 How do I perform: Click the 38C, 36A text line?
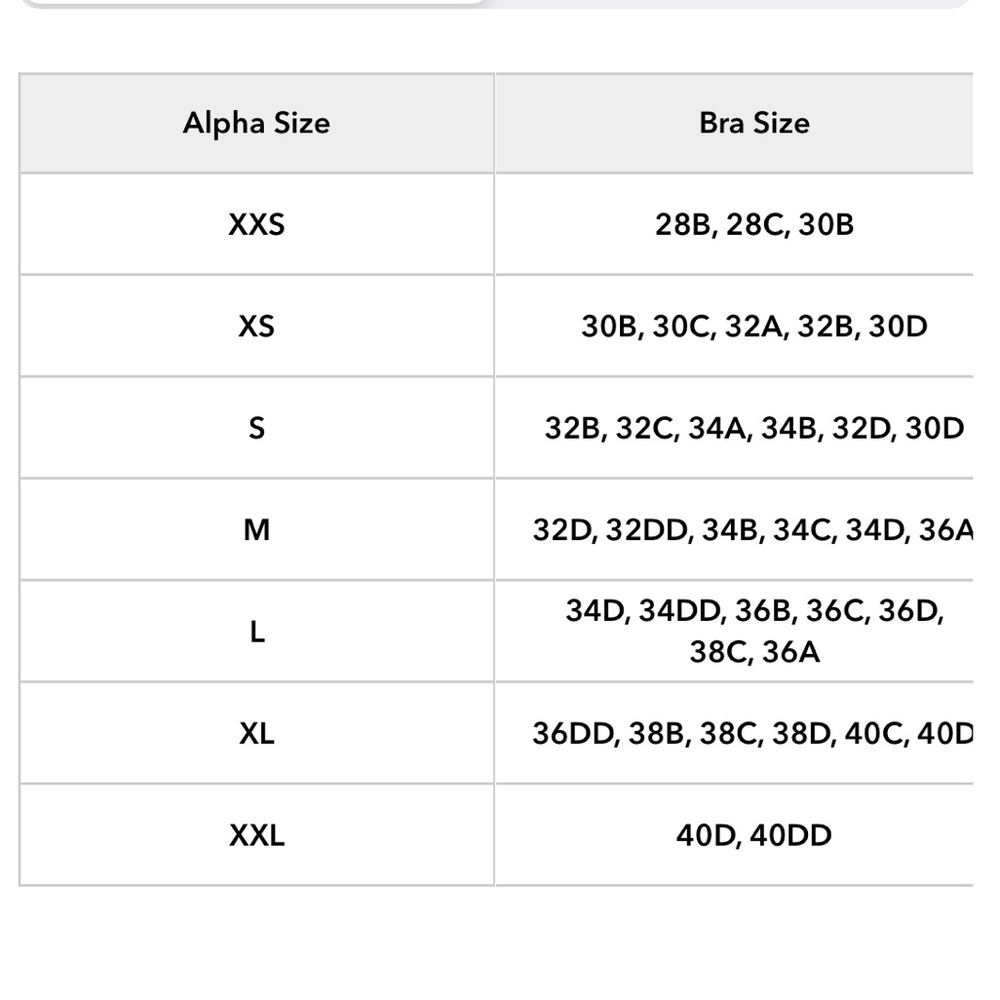754,652
